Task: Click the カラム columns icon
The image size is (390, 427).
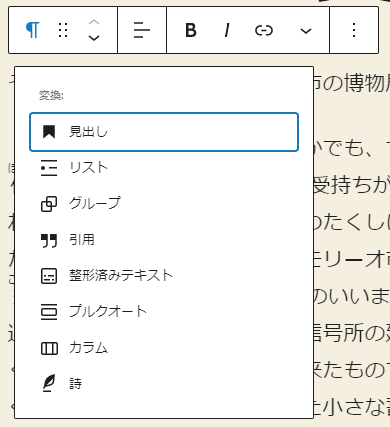Action: coord(49,348)
